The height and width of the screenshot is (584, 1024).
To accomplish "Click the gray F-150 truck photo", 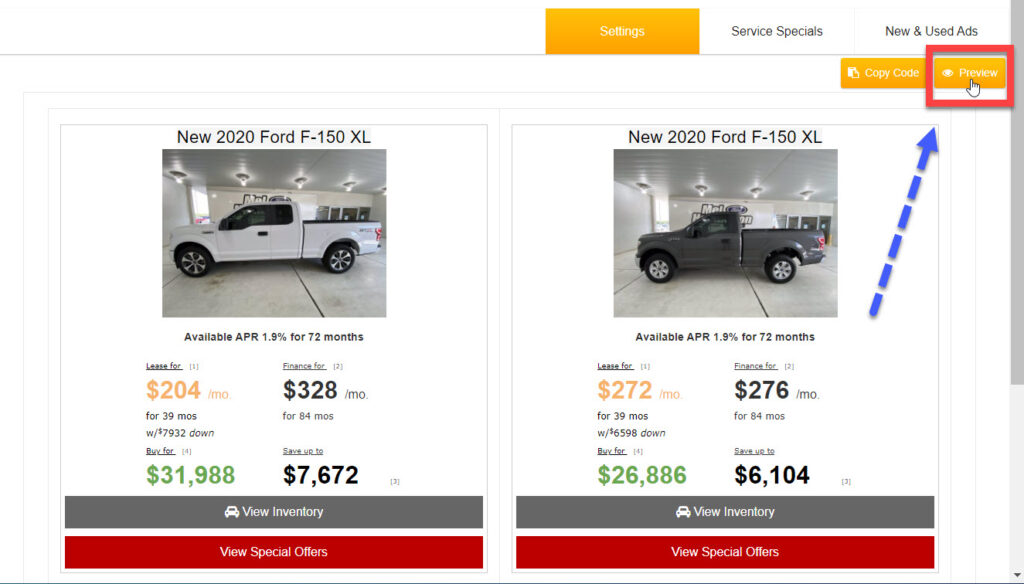I will 725,233.
